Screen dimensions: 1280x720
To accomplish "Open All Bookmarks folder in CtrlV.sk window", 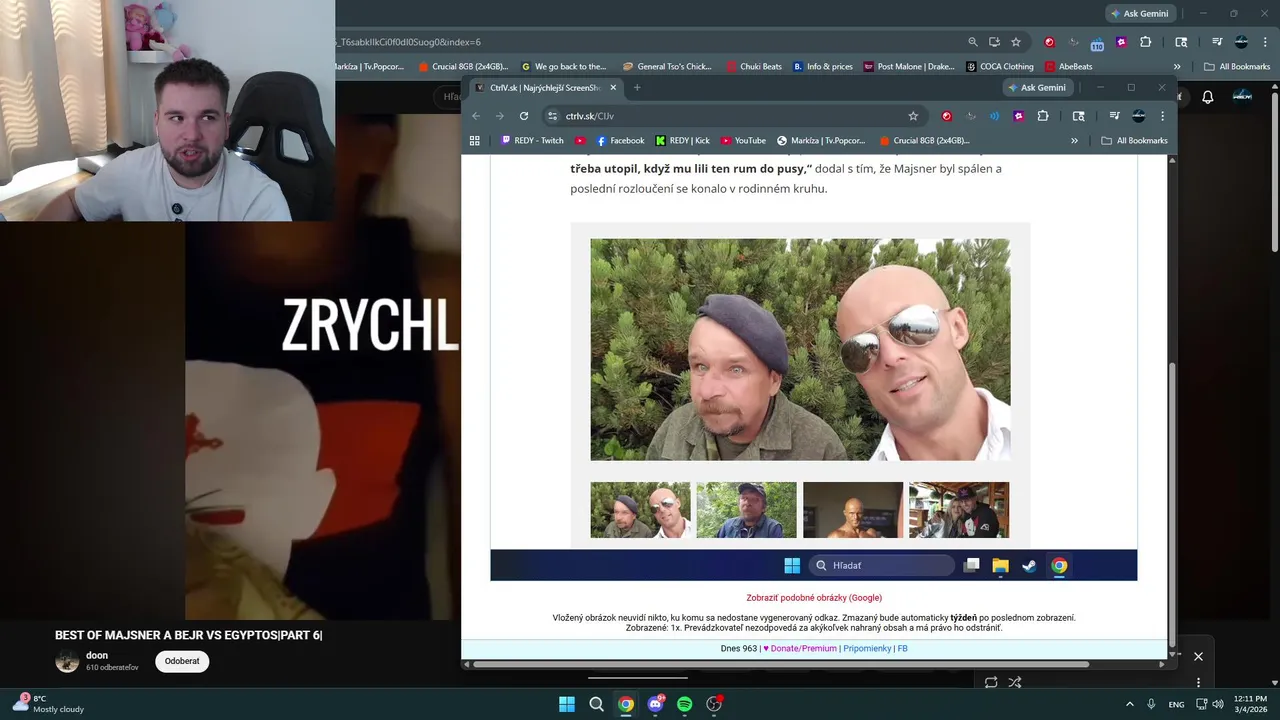I will [1134, 141].
